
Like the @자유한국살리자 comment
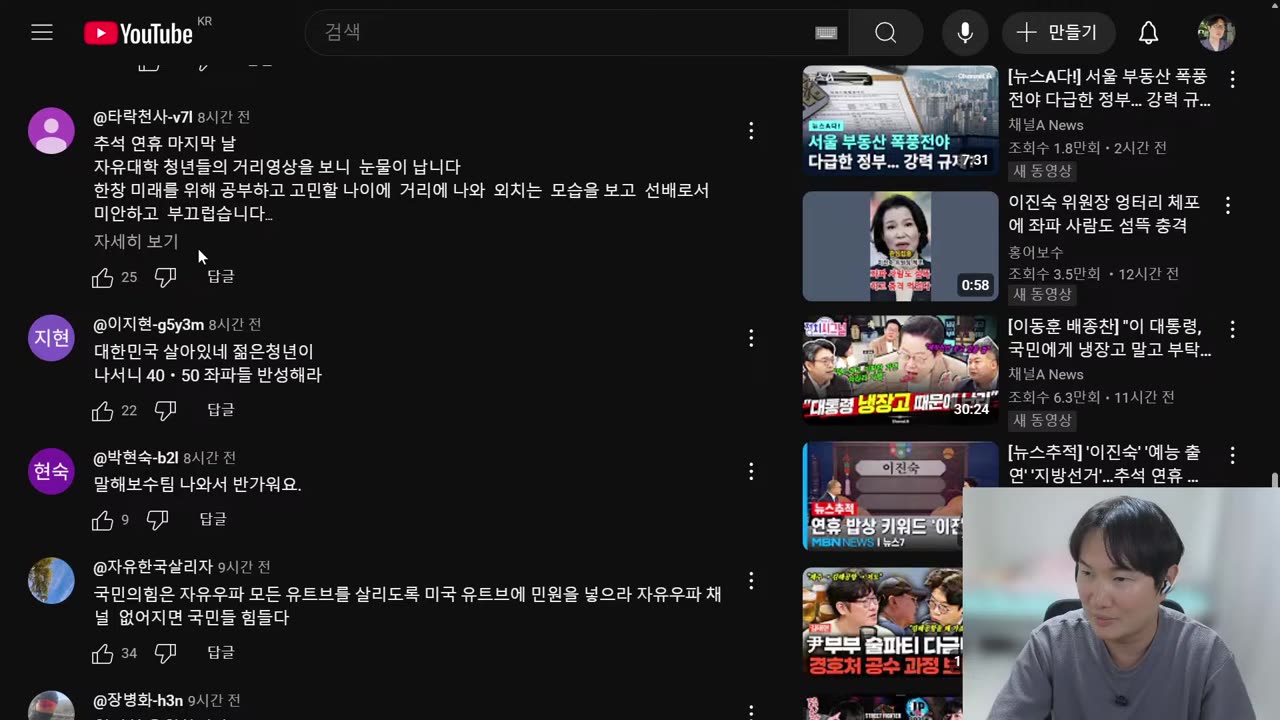(103, 654)
